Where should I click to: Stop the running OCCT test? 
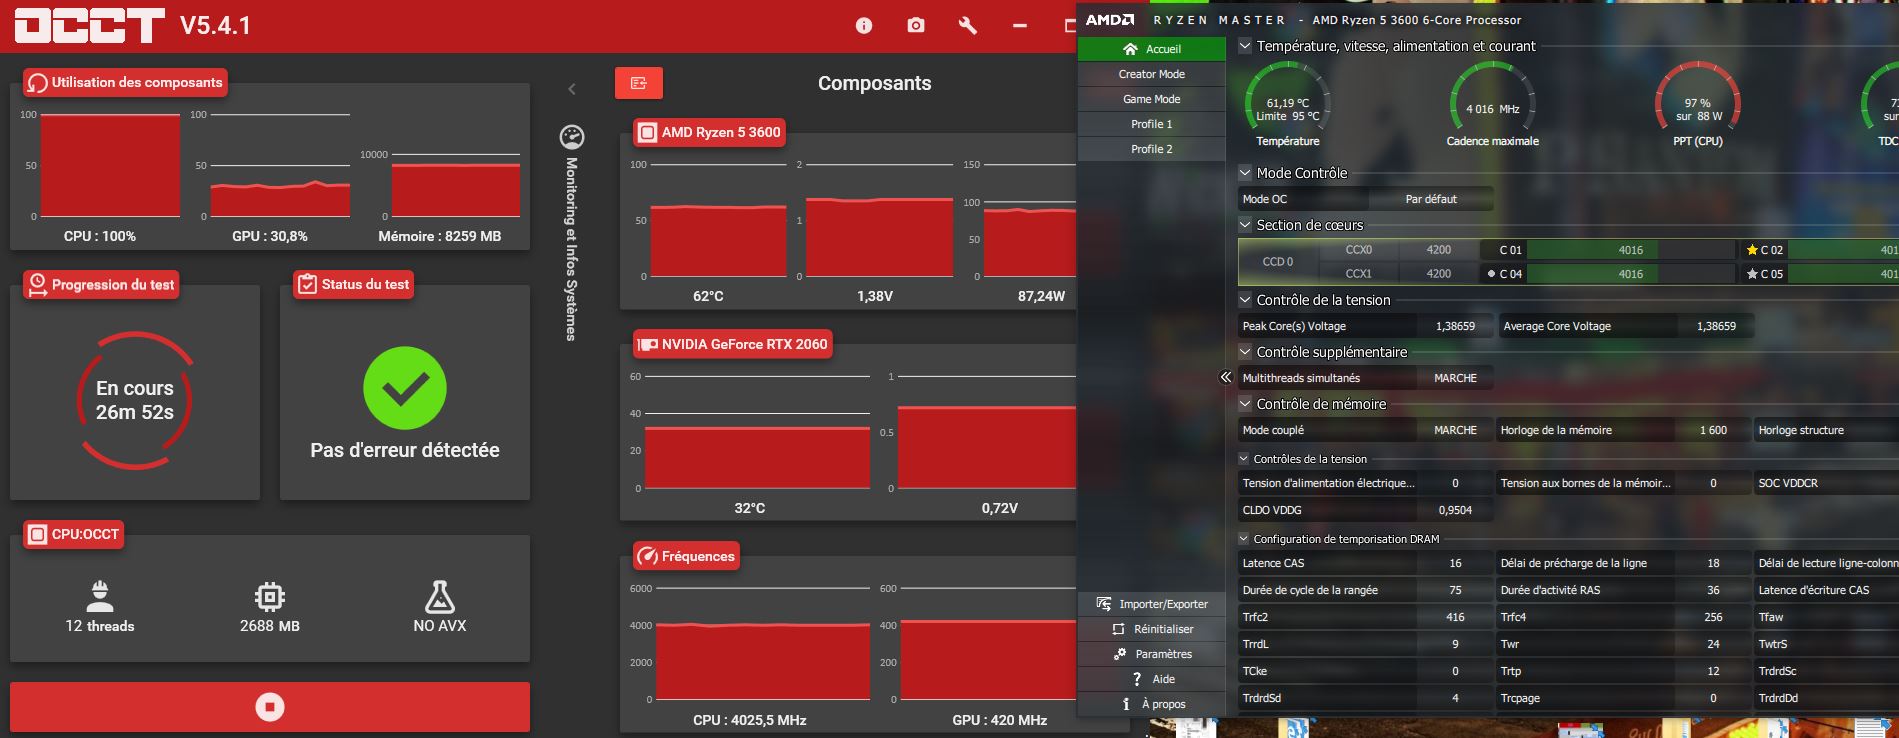point(270,707)
